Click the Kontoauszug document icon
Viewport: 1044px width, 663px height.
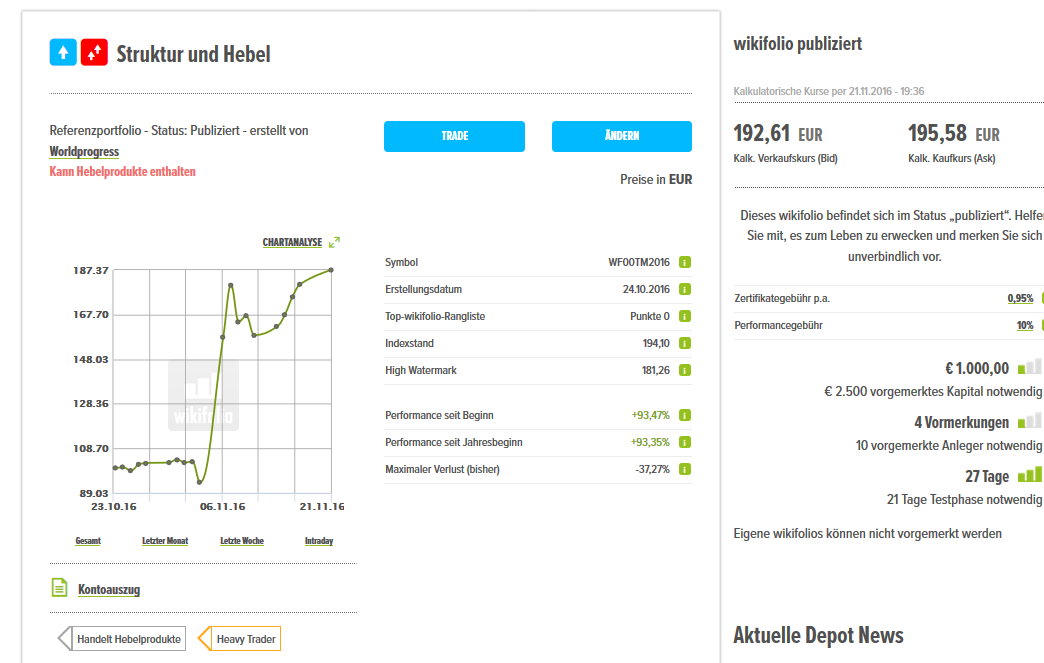click(59, 588)
